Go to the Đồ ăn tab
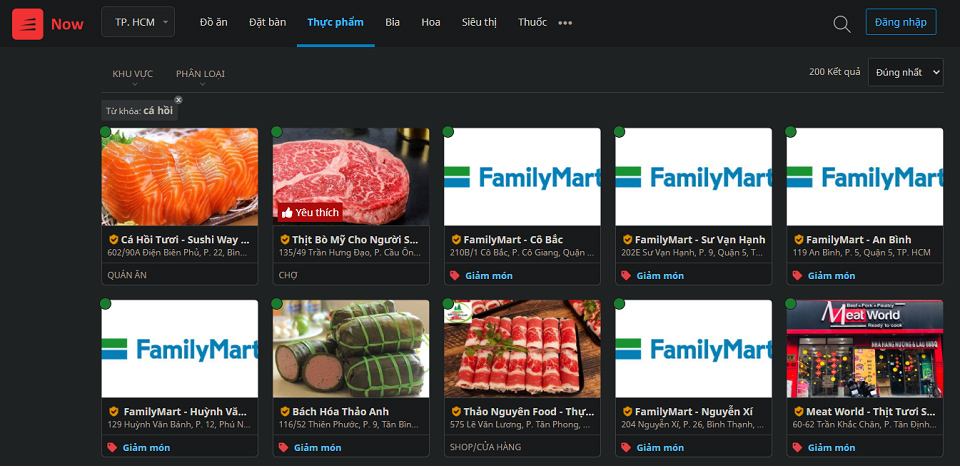Screen dimensions: 960x466 coord(214,23)
